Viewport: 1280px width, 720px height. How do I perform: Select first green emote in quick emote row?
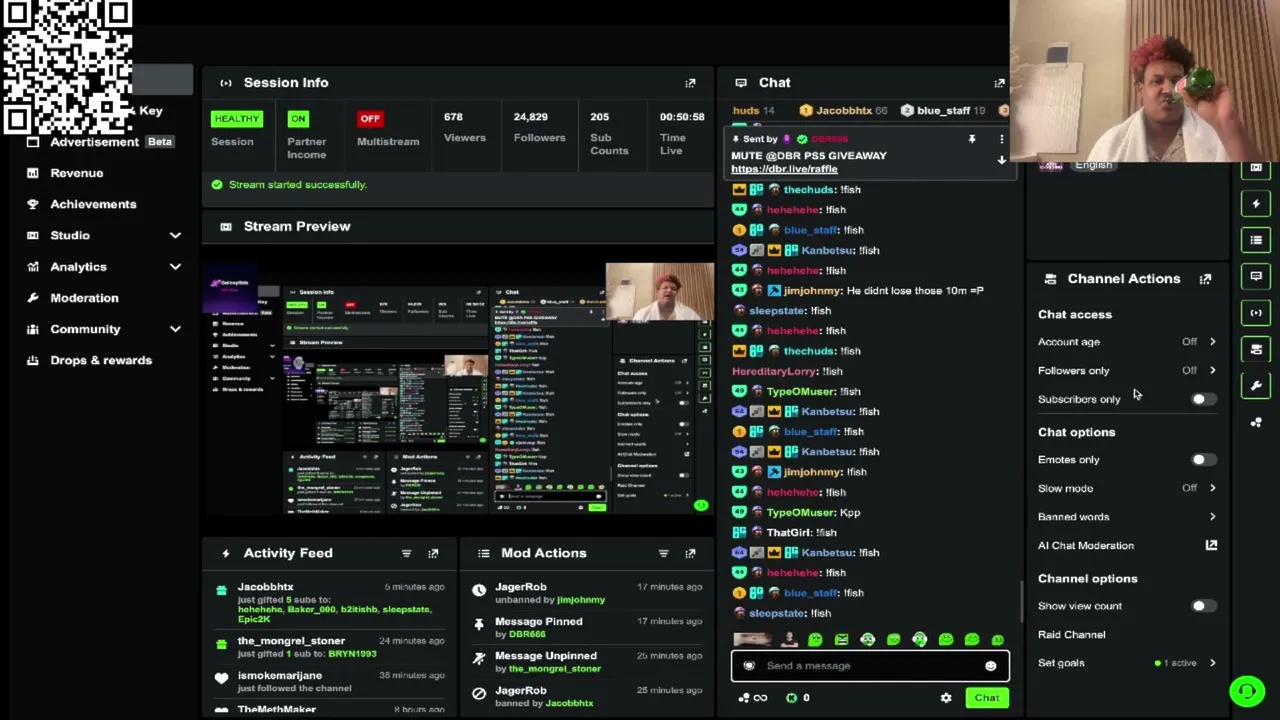[x=815, y=640]
